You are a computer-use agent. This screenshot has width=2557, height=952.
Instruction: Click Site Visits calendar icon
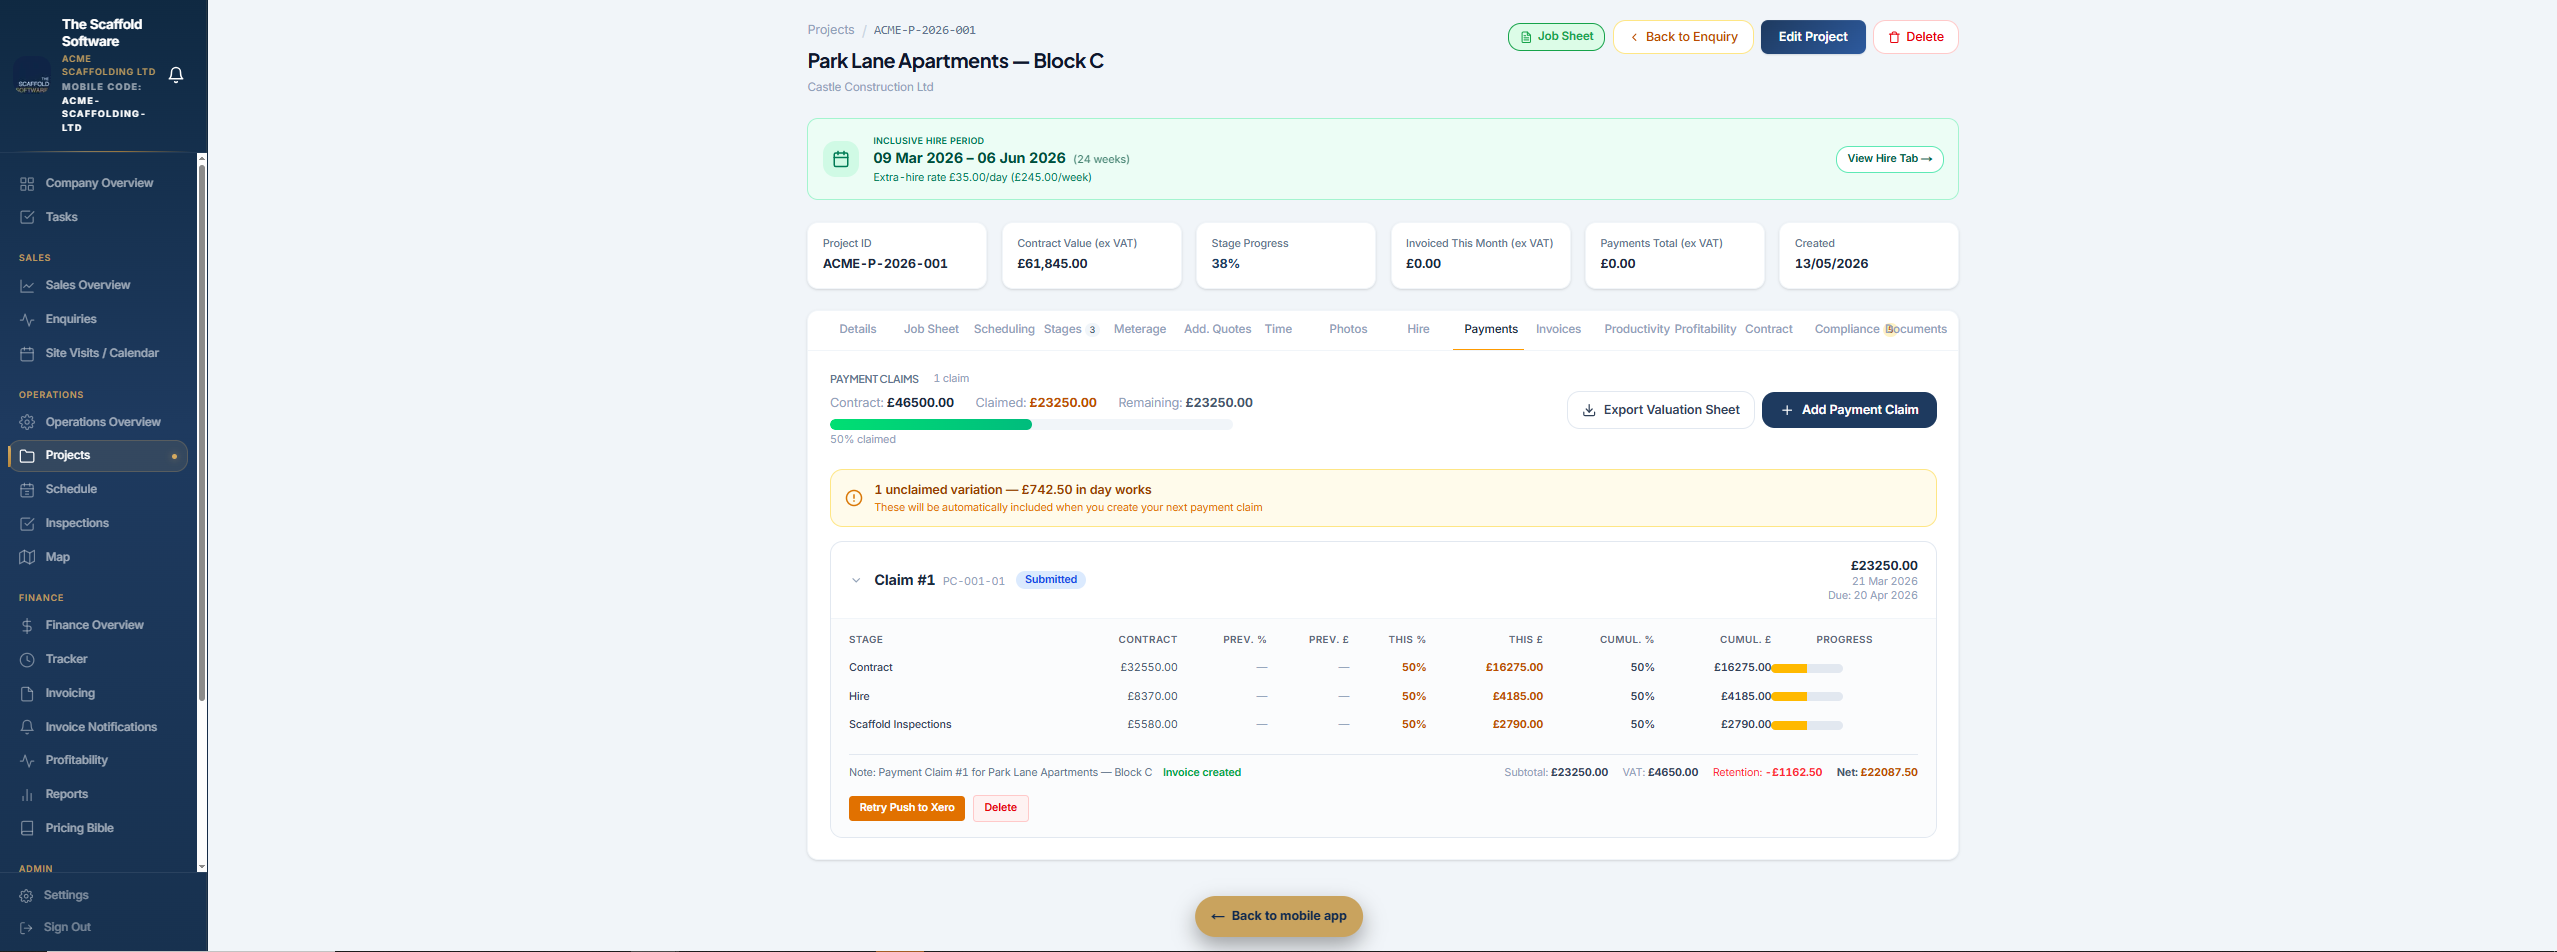27,353
